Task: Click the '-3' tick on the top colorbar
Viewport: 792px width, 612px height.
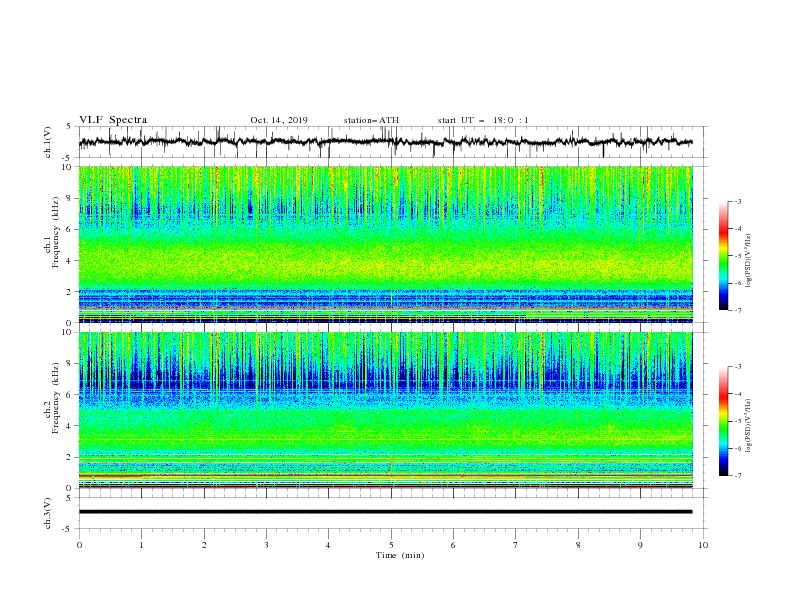Action: coord(737,201)
